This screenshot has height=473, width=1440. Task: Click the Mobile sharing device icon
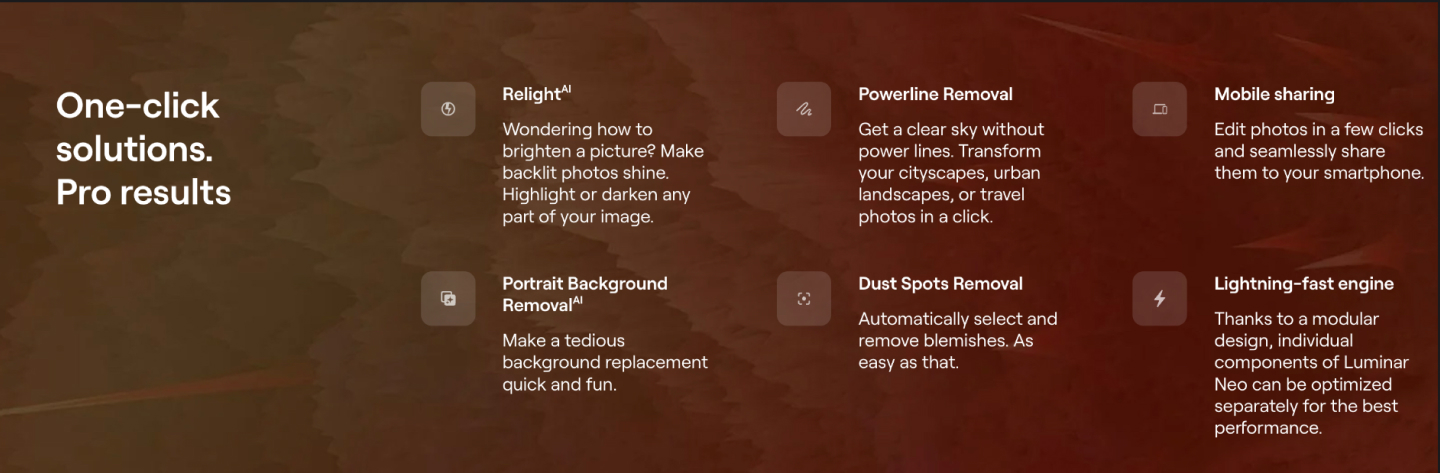click(1159, 109)
